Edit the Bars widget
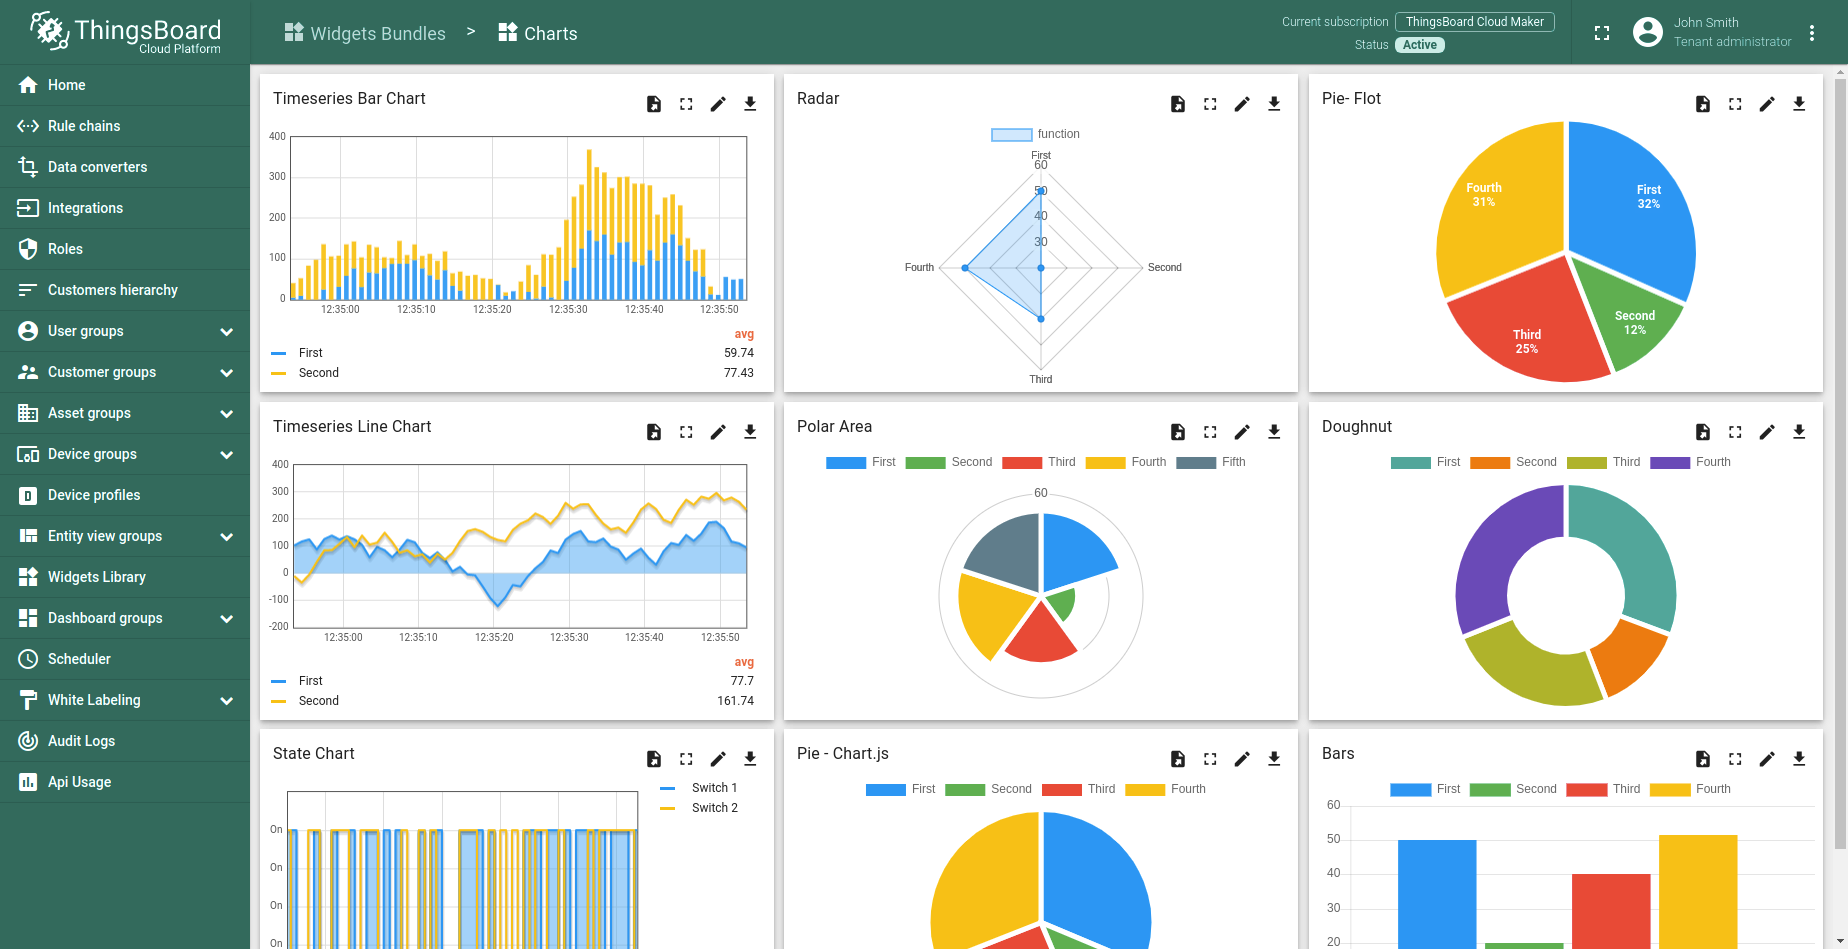The width and height of the screenshot is (1848, 949). pos(1767,759)
